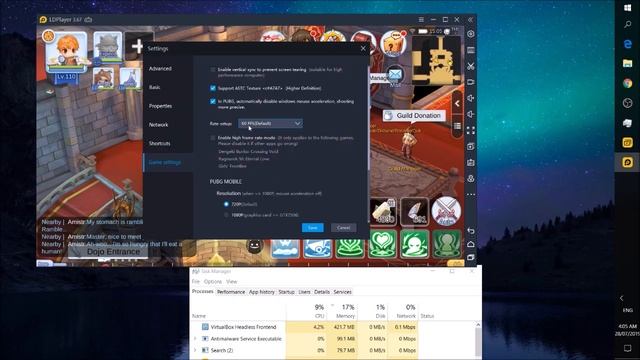Tap the Android recent apps icon
The image size is (640, 360).
(471, 258)
